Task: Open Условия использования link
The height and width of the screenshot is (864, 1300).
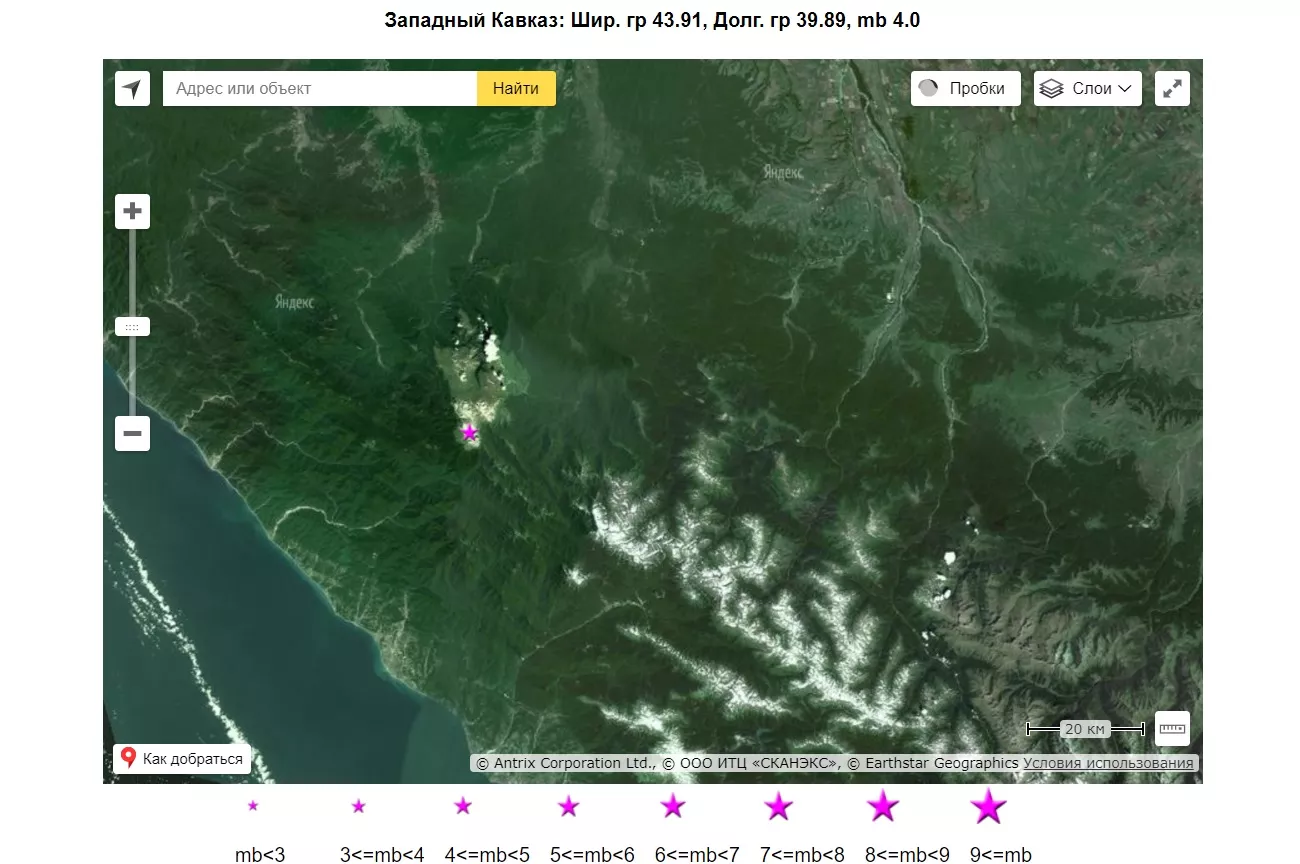Action: click(1108, 763)
